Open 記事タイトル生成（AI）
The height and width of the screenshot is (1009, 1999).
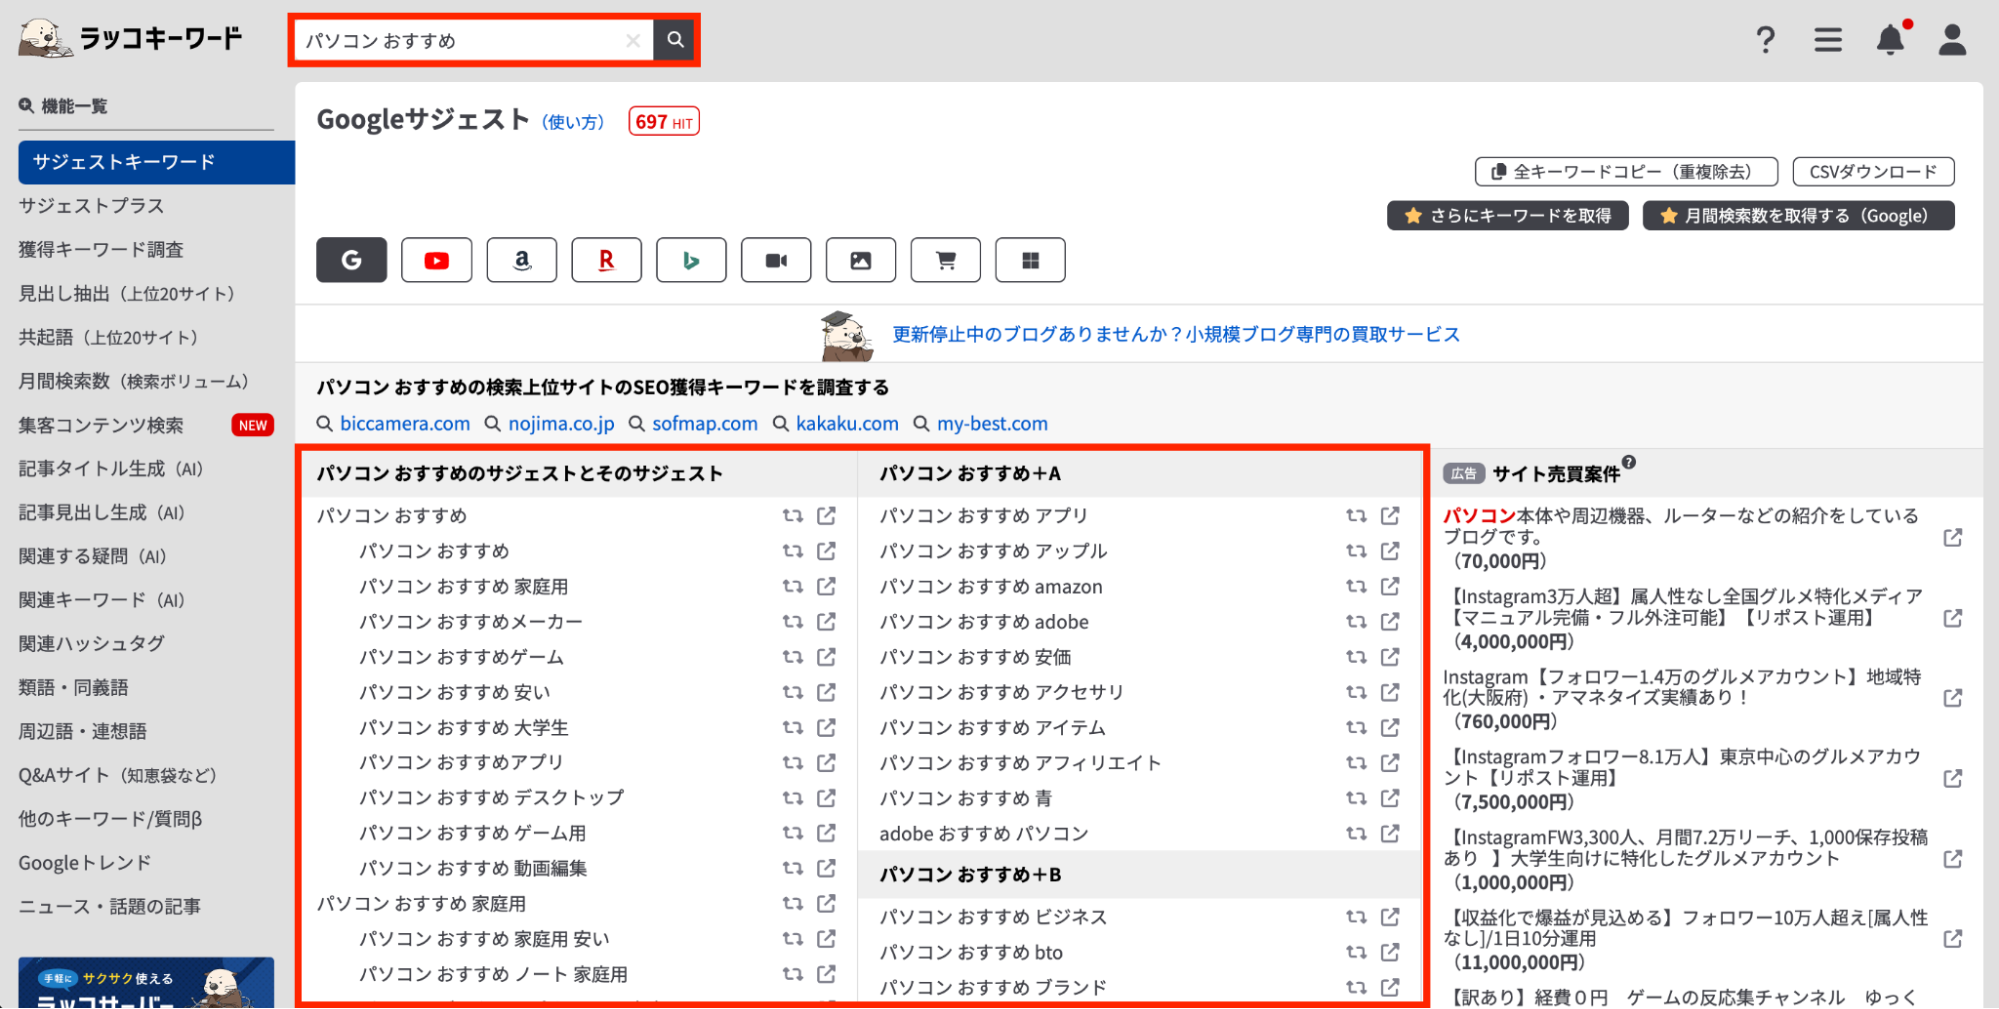[111, 469]
